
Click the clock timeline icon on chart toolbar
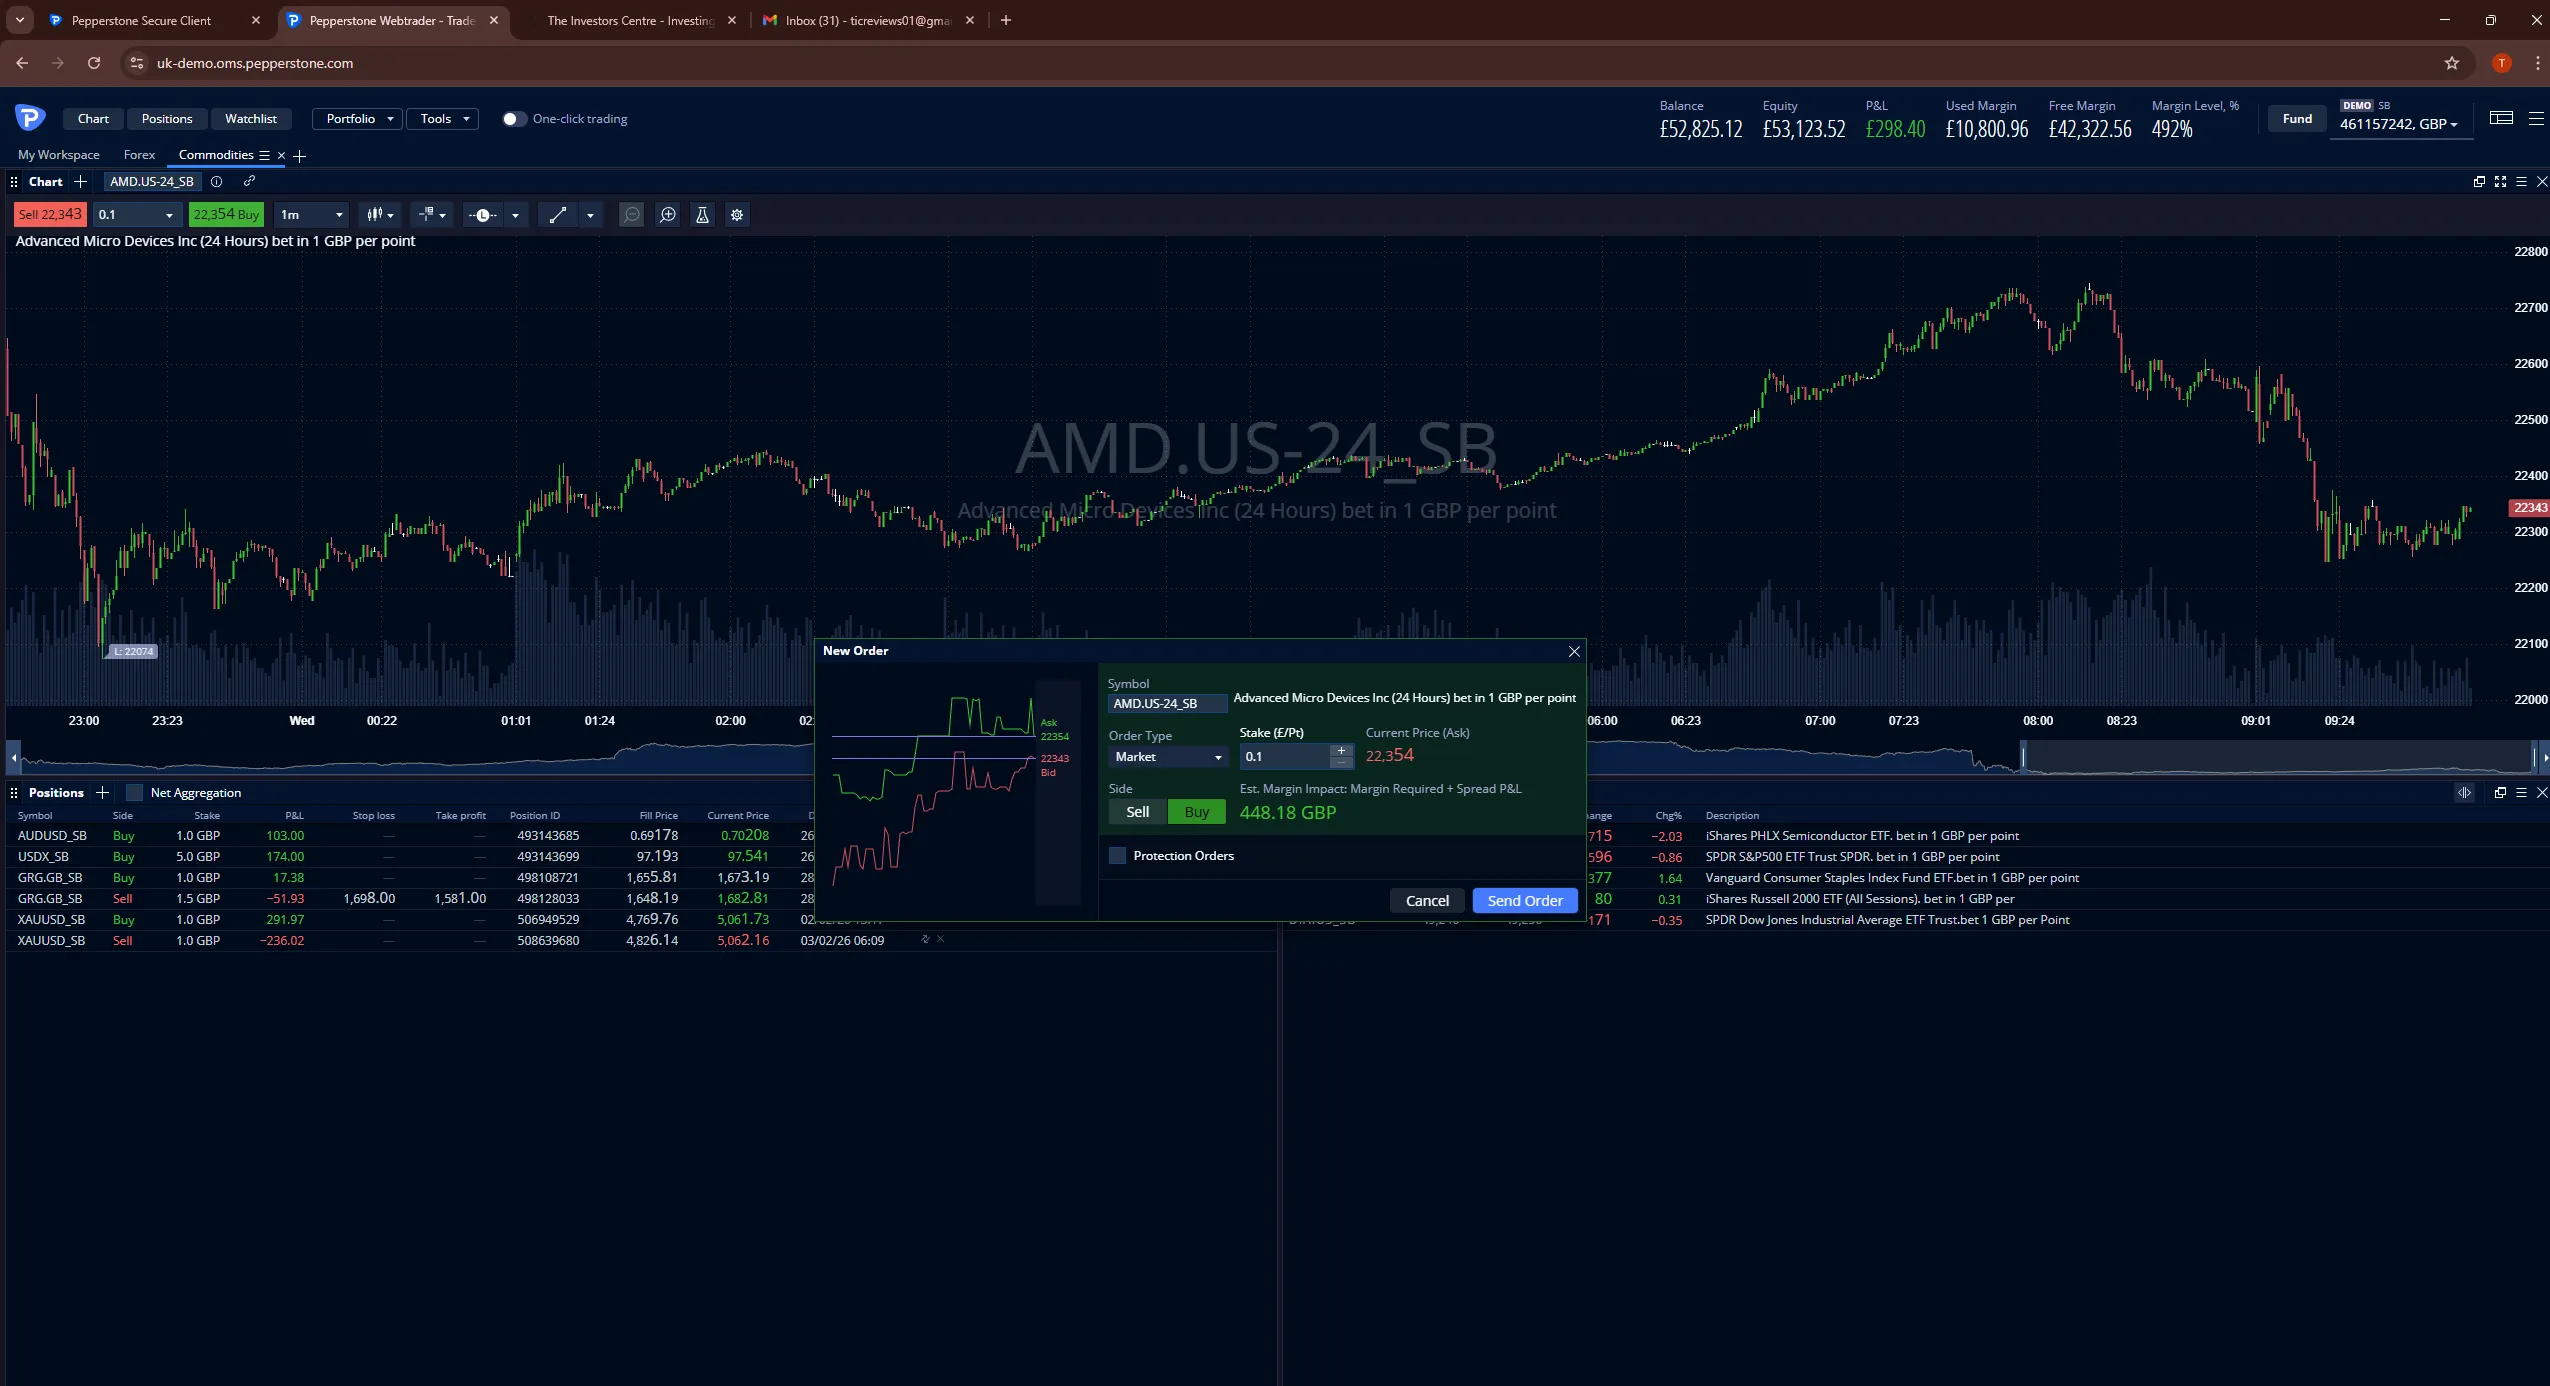point(483,215)
